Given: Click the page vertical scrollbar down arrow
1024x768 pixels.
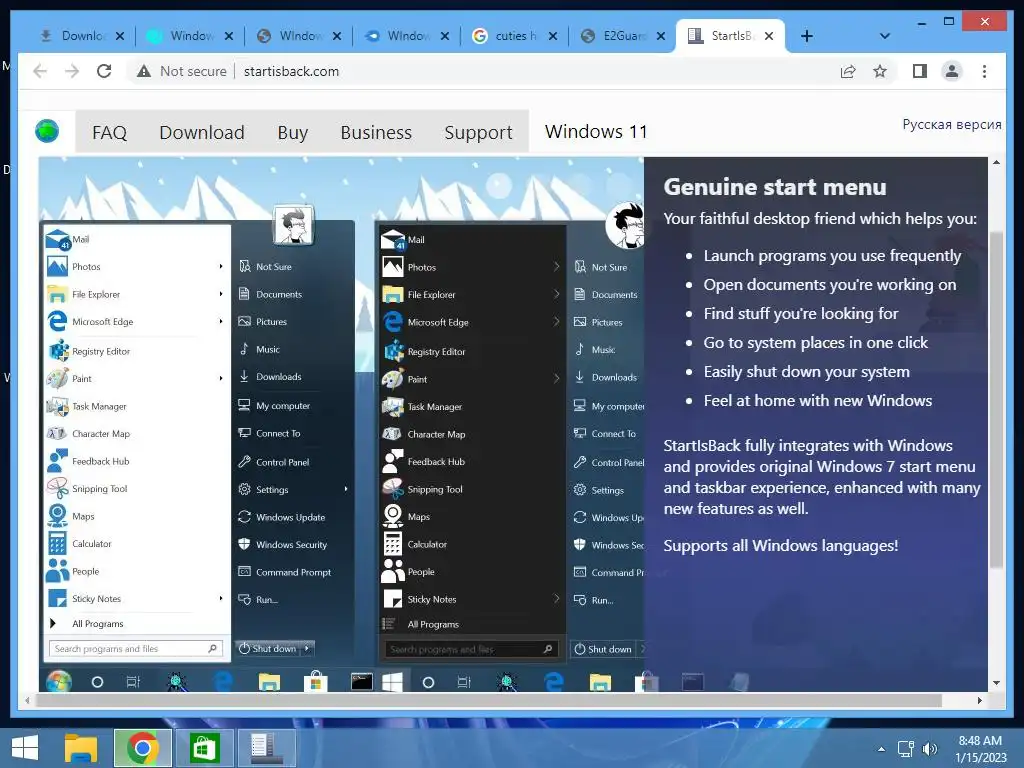Looking at the screenshot, I should (997, 683).
